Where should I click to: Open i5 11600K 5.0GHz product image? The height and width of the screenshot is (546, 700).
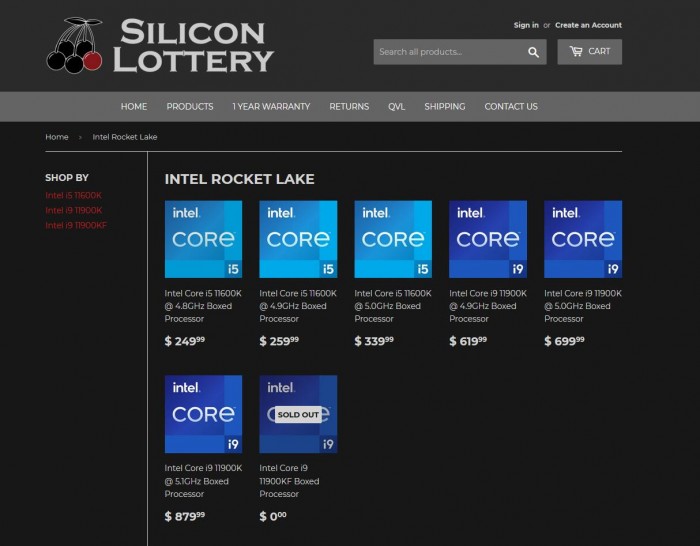point(393,239)
